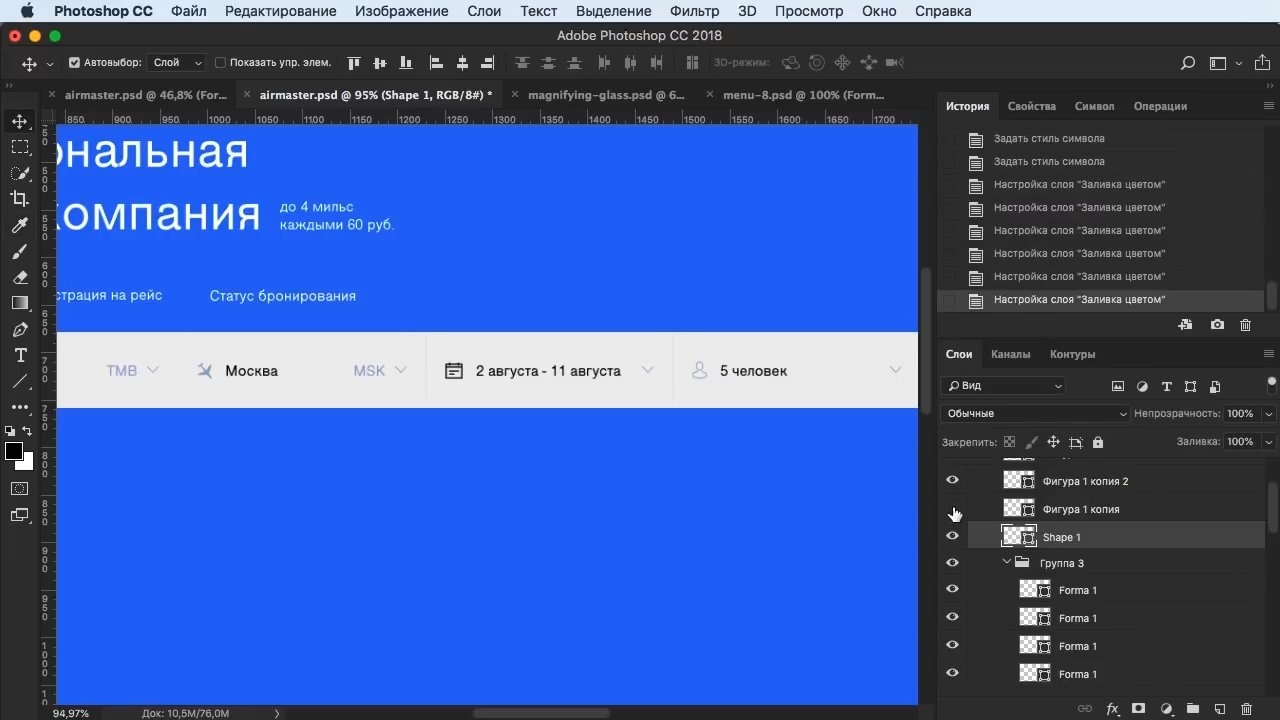Select the Crop tool

20,199
